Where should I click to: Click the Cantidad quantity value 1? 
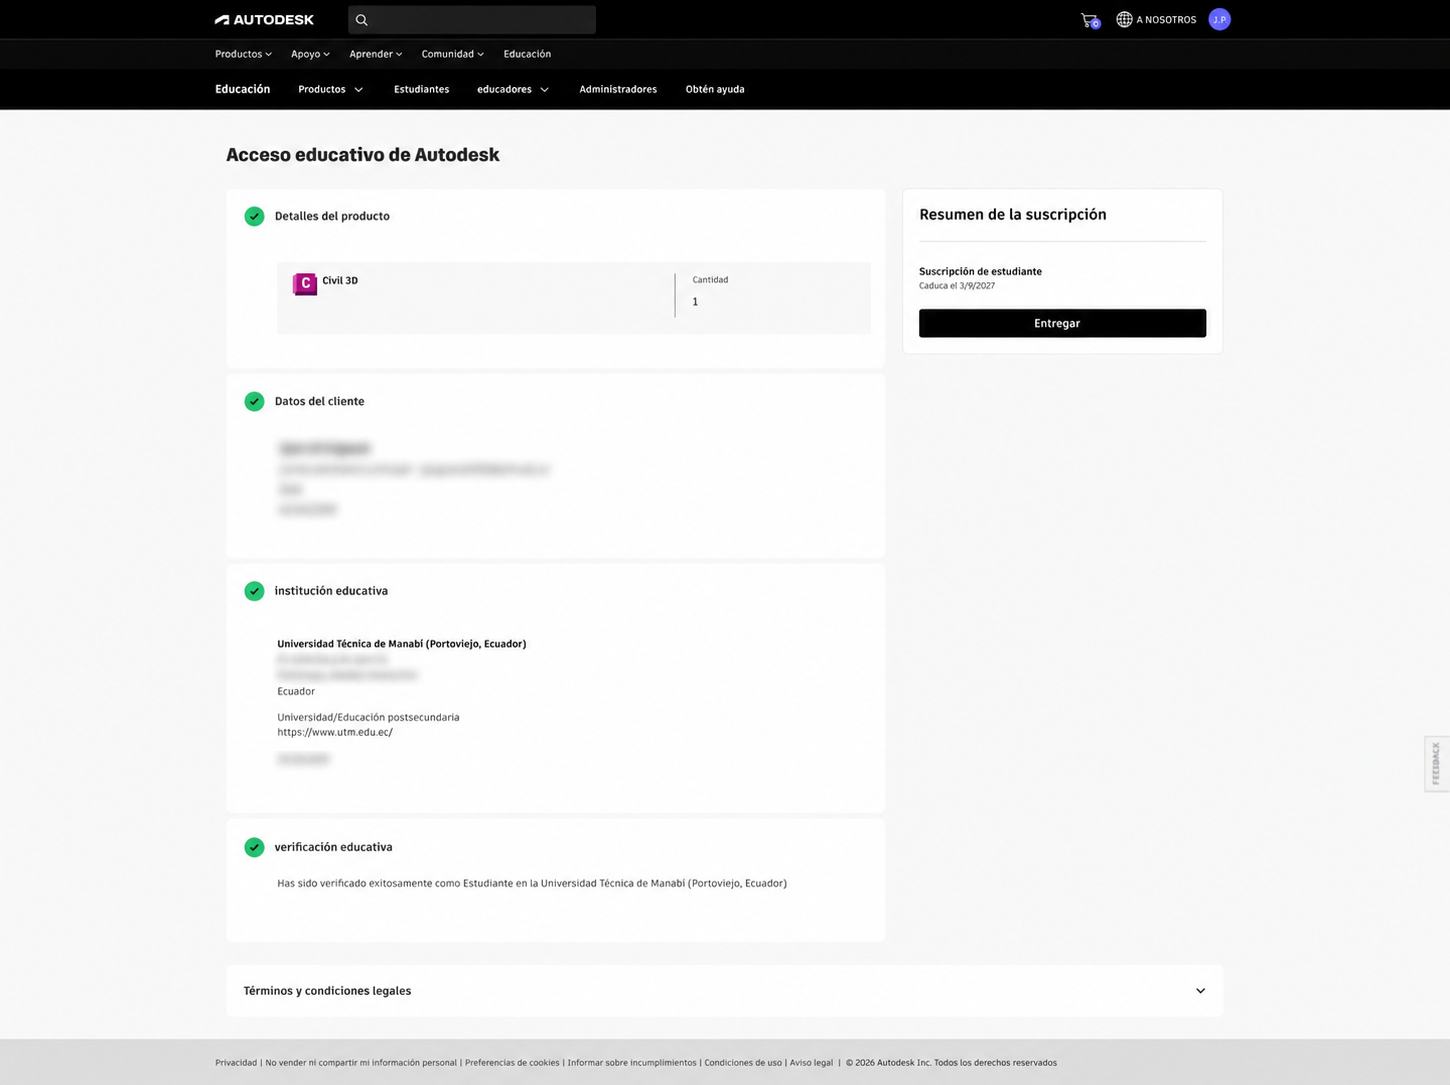[695, 302]
